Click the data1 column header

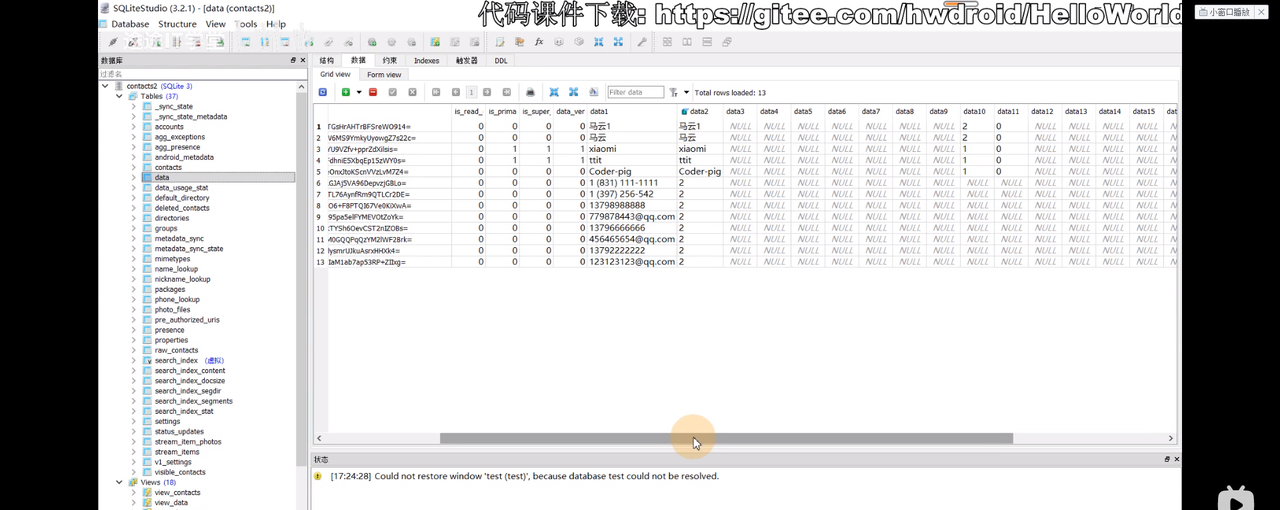(631, 111)
